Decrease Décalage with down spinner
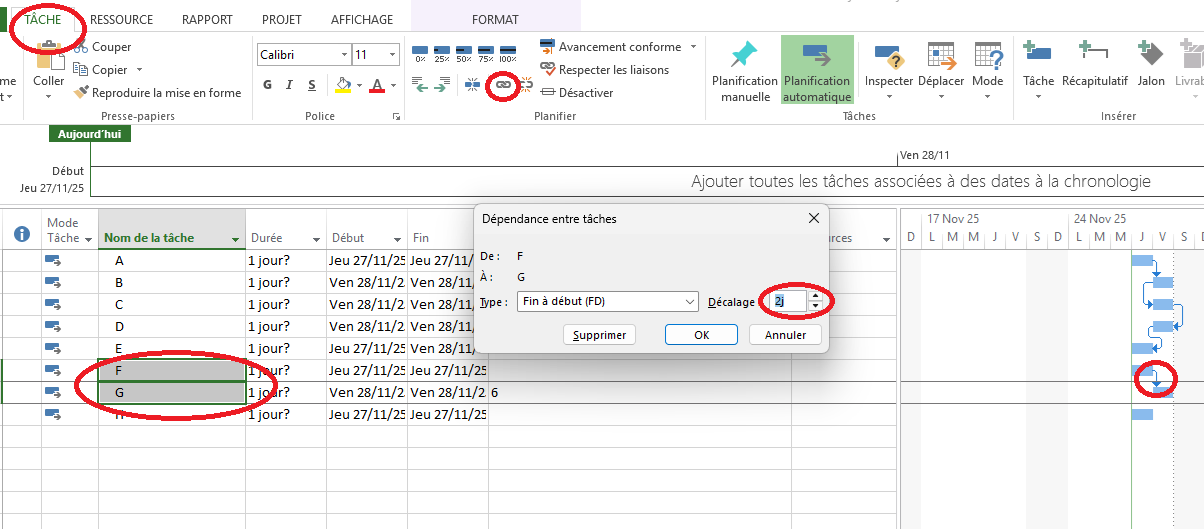Viewport: 1204px width, 529px height. coord(815,306)
